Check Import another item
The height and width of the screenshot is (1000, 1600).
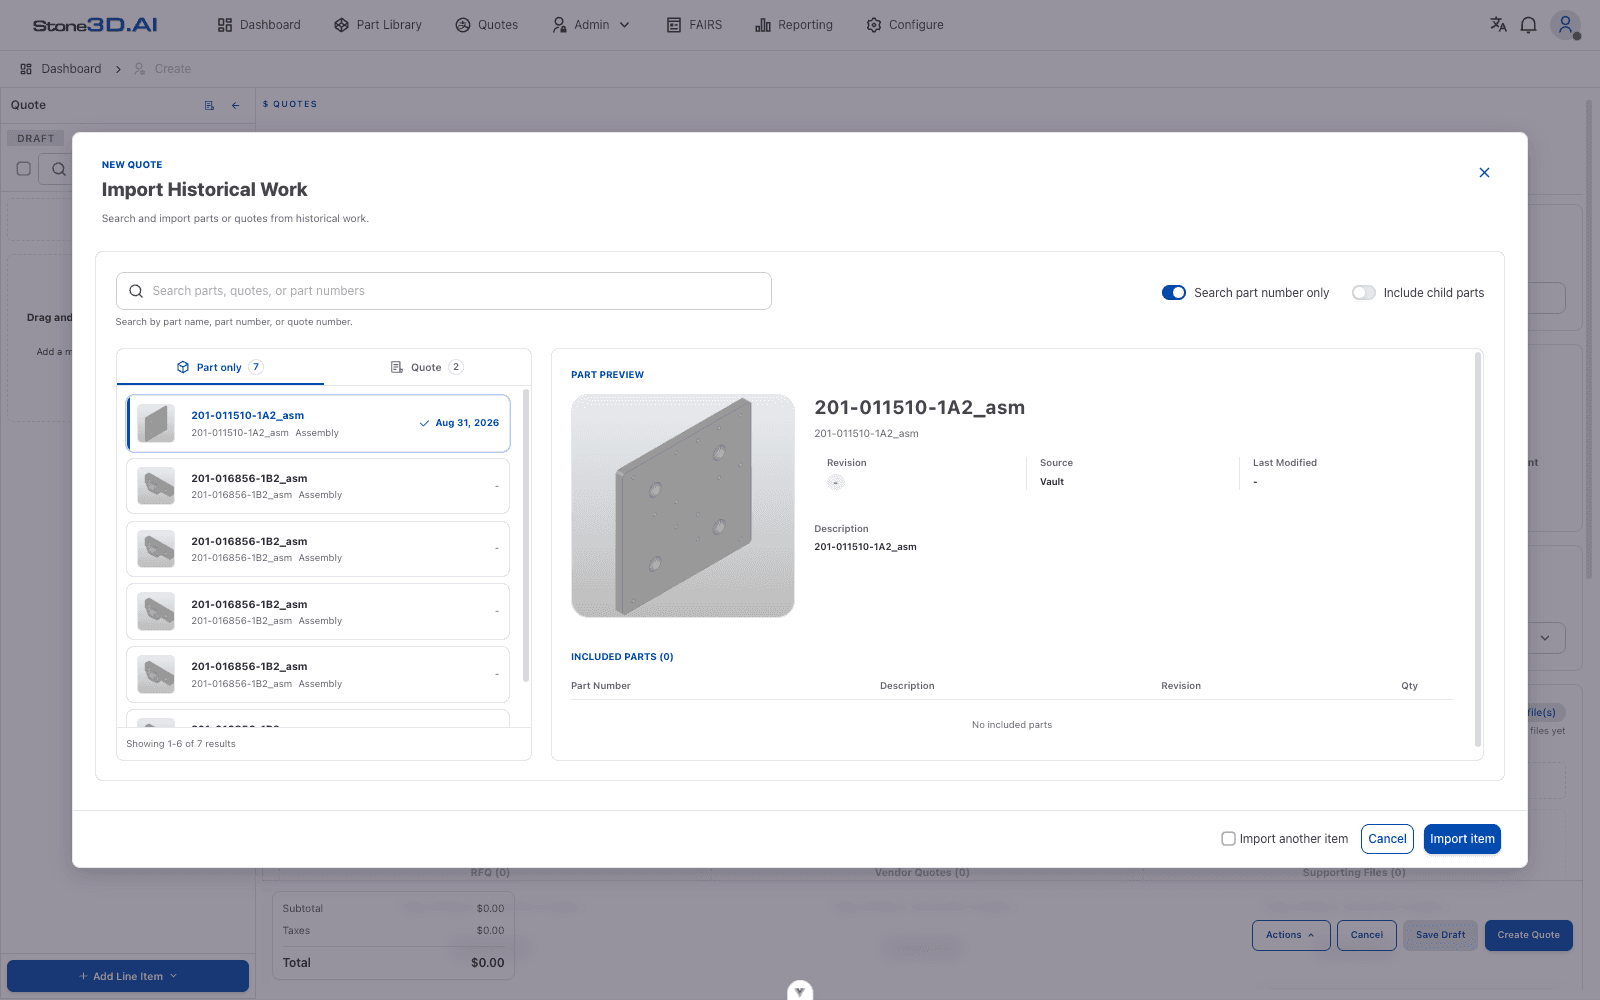click(x=1228, y=839)
